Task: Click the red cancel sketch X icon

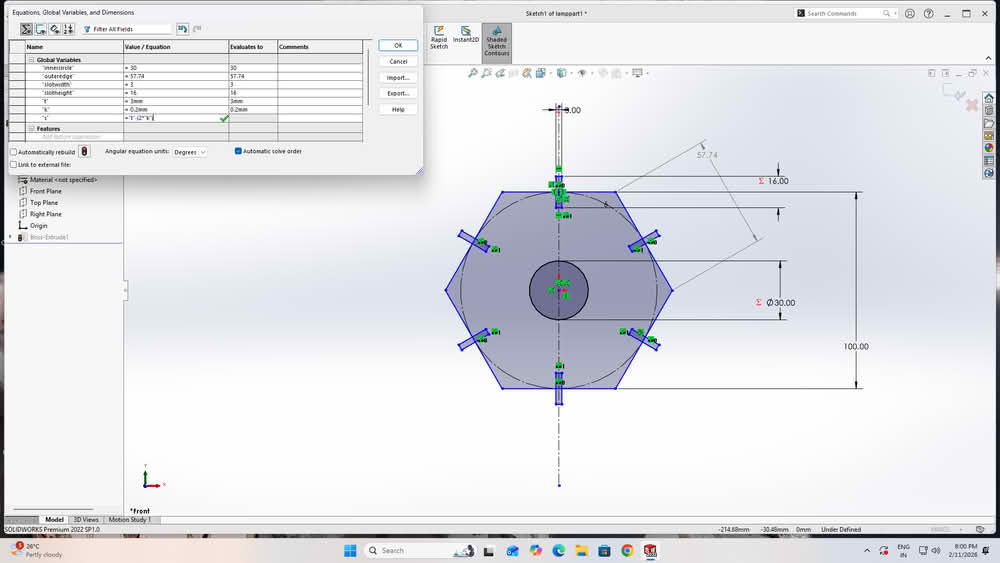Action: (972, 105)
